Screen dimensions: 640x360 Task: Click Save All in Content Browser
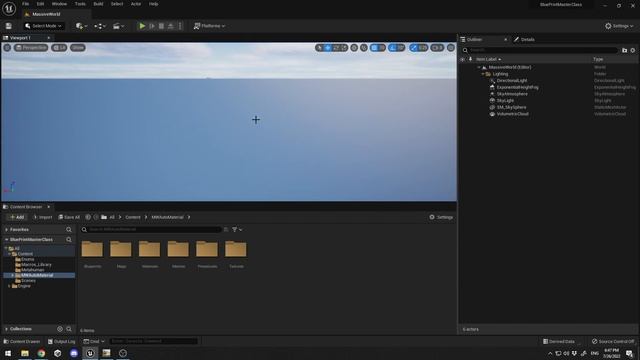(x=69, y=217)
